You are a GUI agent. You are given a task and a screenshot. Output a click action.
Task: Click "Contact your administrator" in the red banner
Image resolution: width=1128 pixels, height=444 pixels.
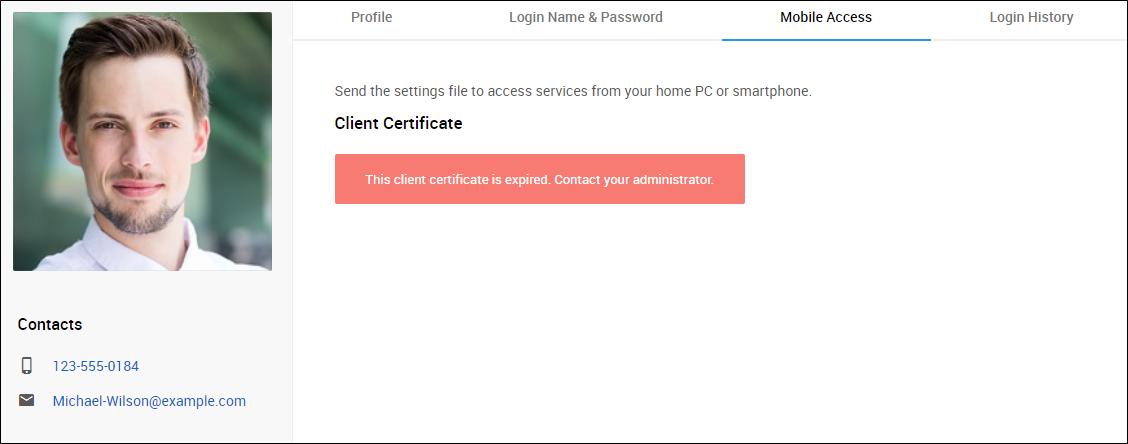pos(634,180)
